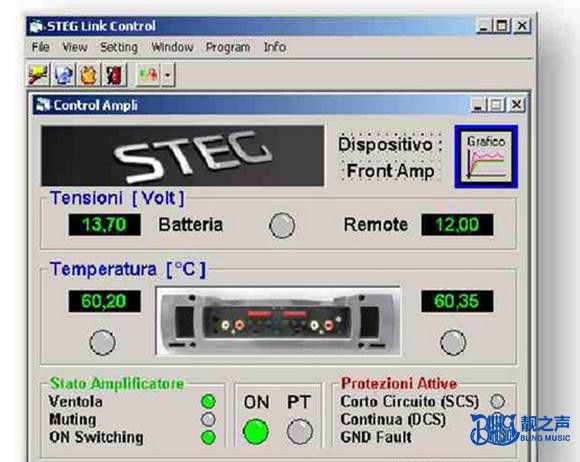Viewport: 580px width, 462px height.
Task: Open the Setting menu
Action: coord(119,47)
